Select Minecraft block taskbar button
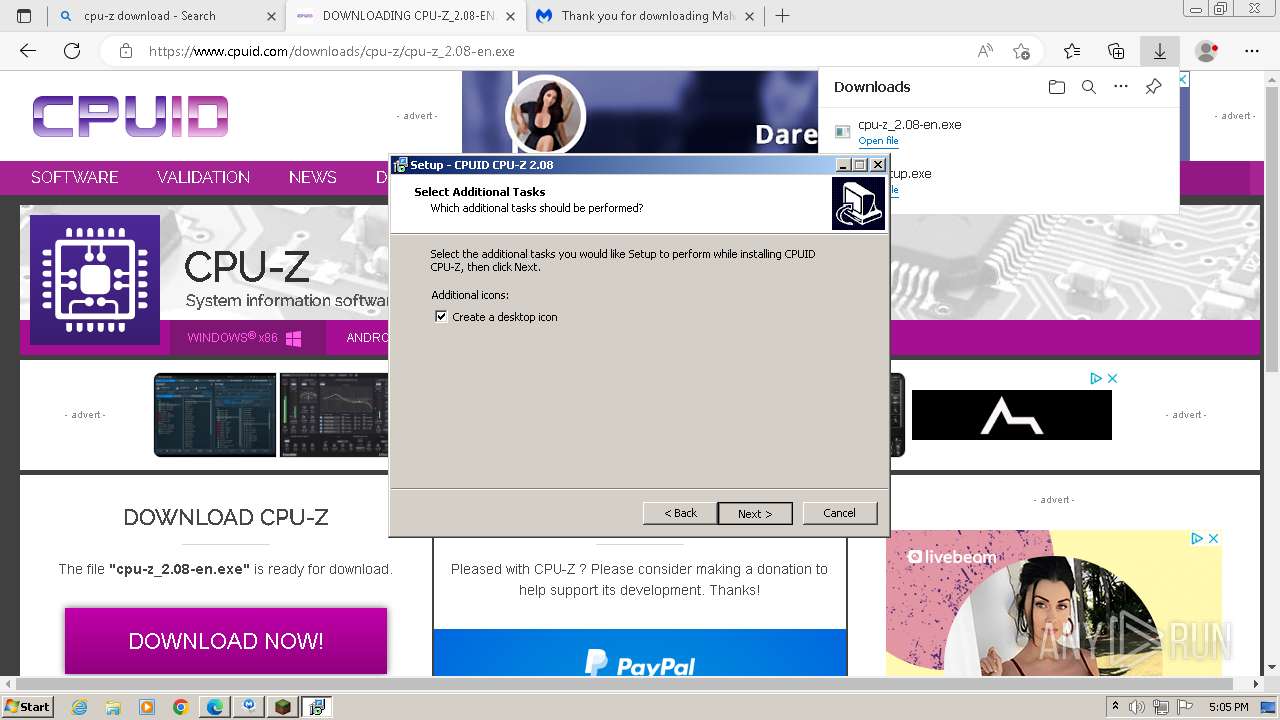Viewport: 1280px width, 720px height. pyautogui.click(x=283, y=707)
